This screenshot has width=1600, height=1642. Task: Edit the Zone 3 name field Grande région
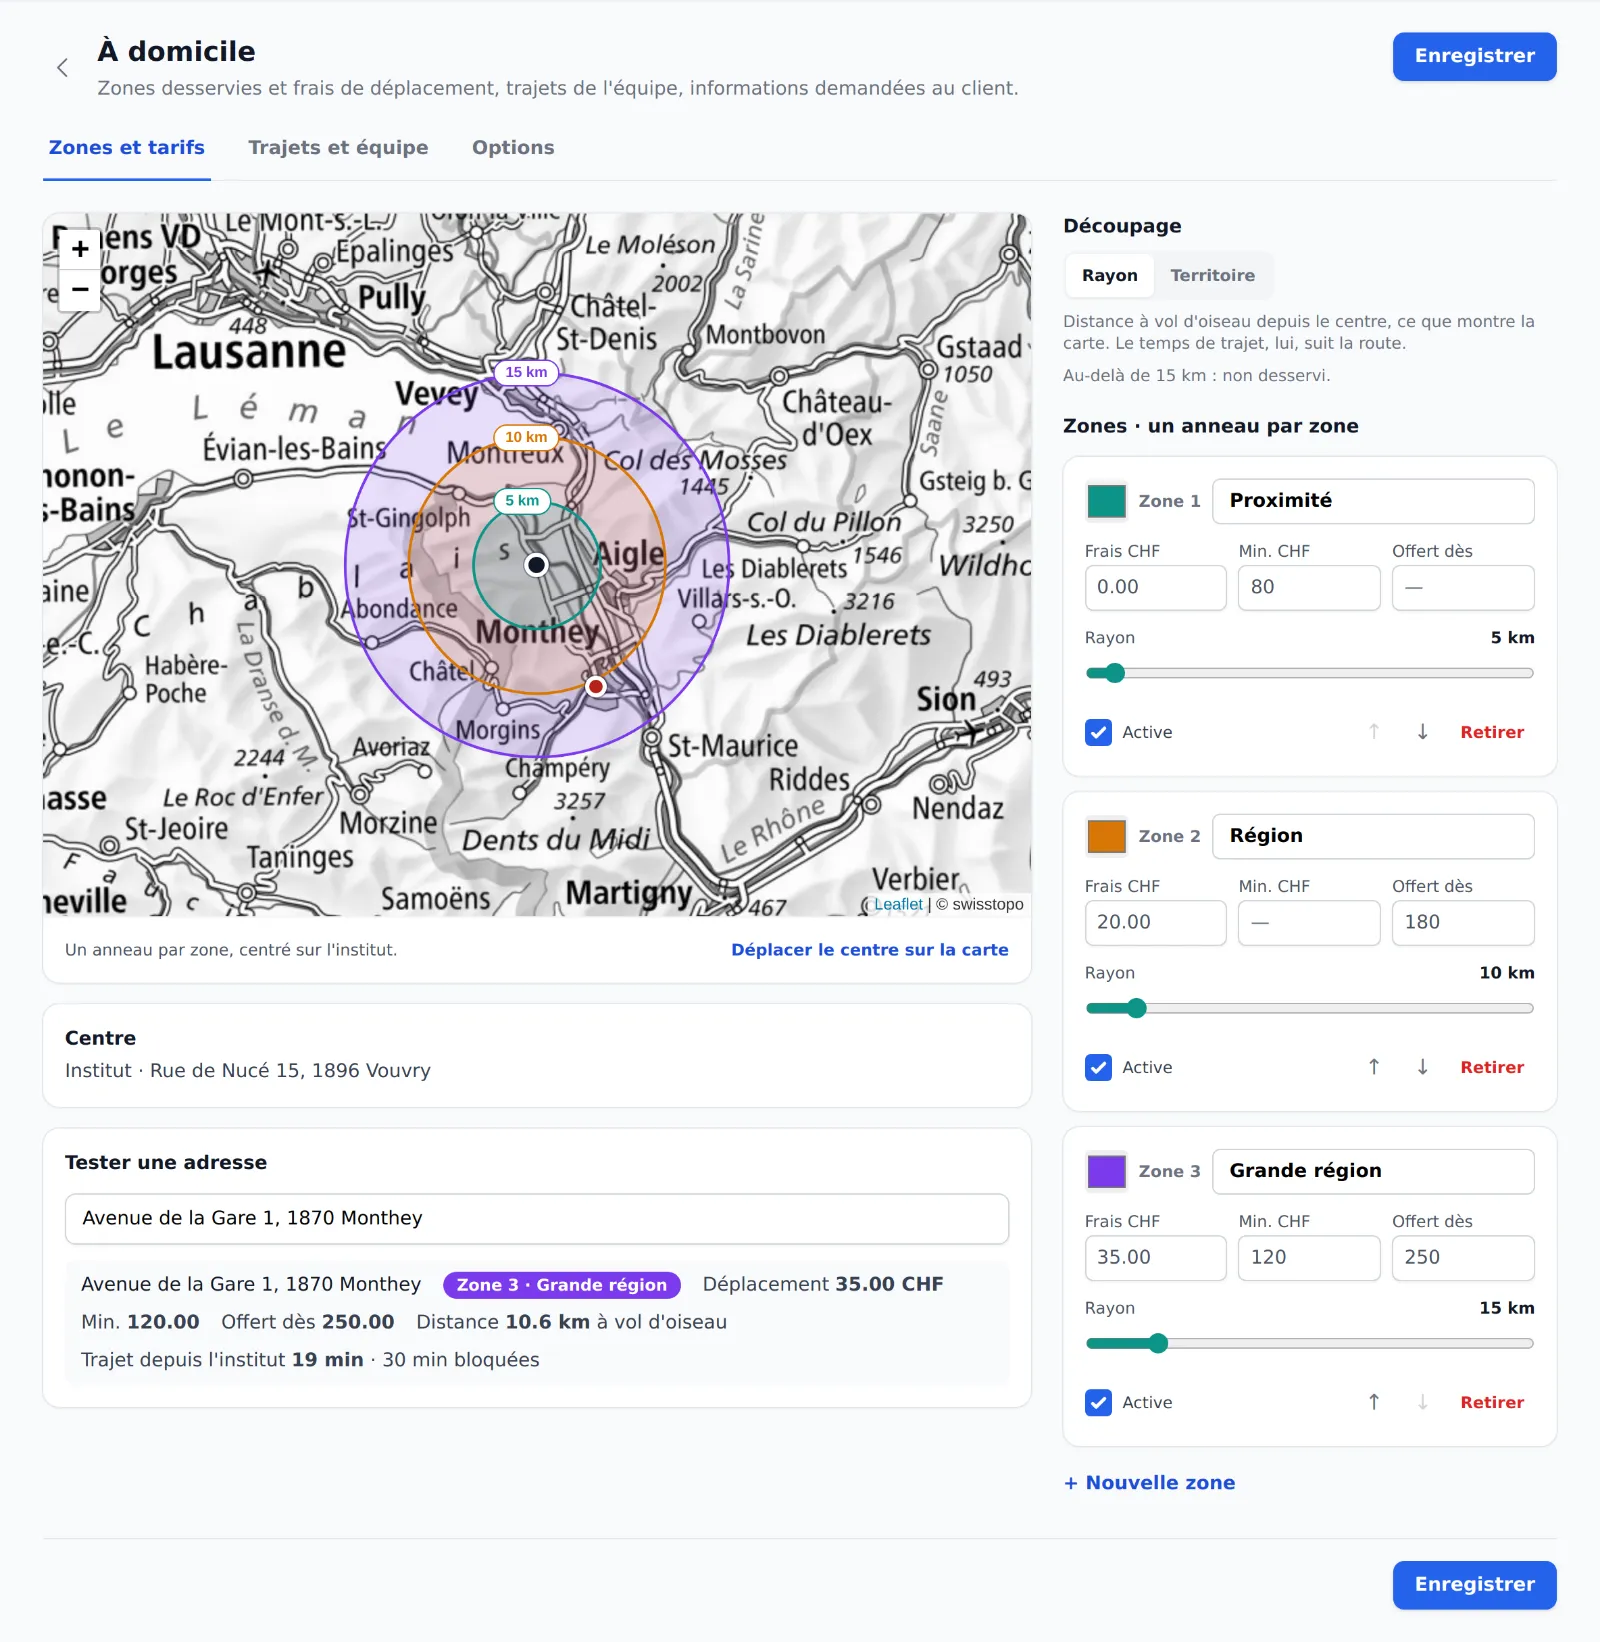point(1373,1171)
